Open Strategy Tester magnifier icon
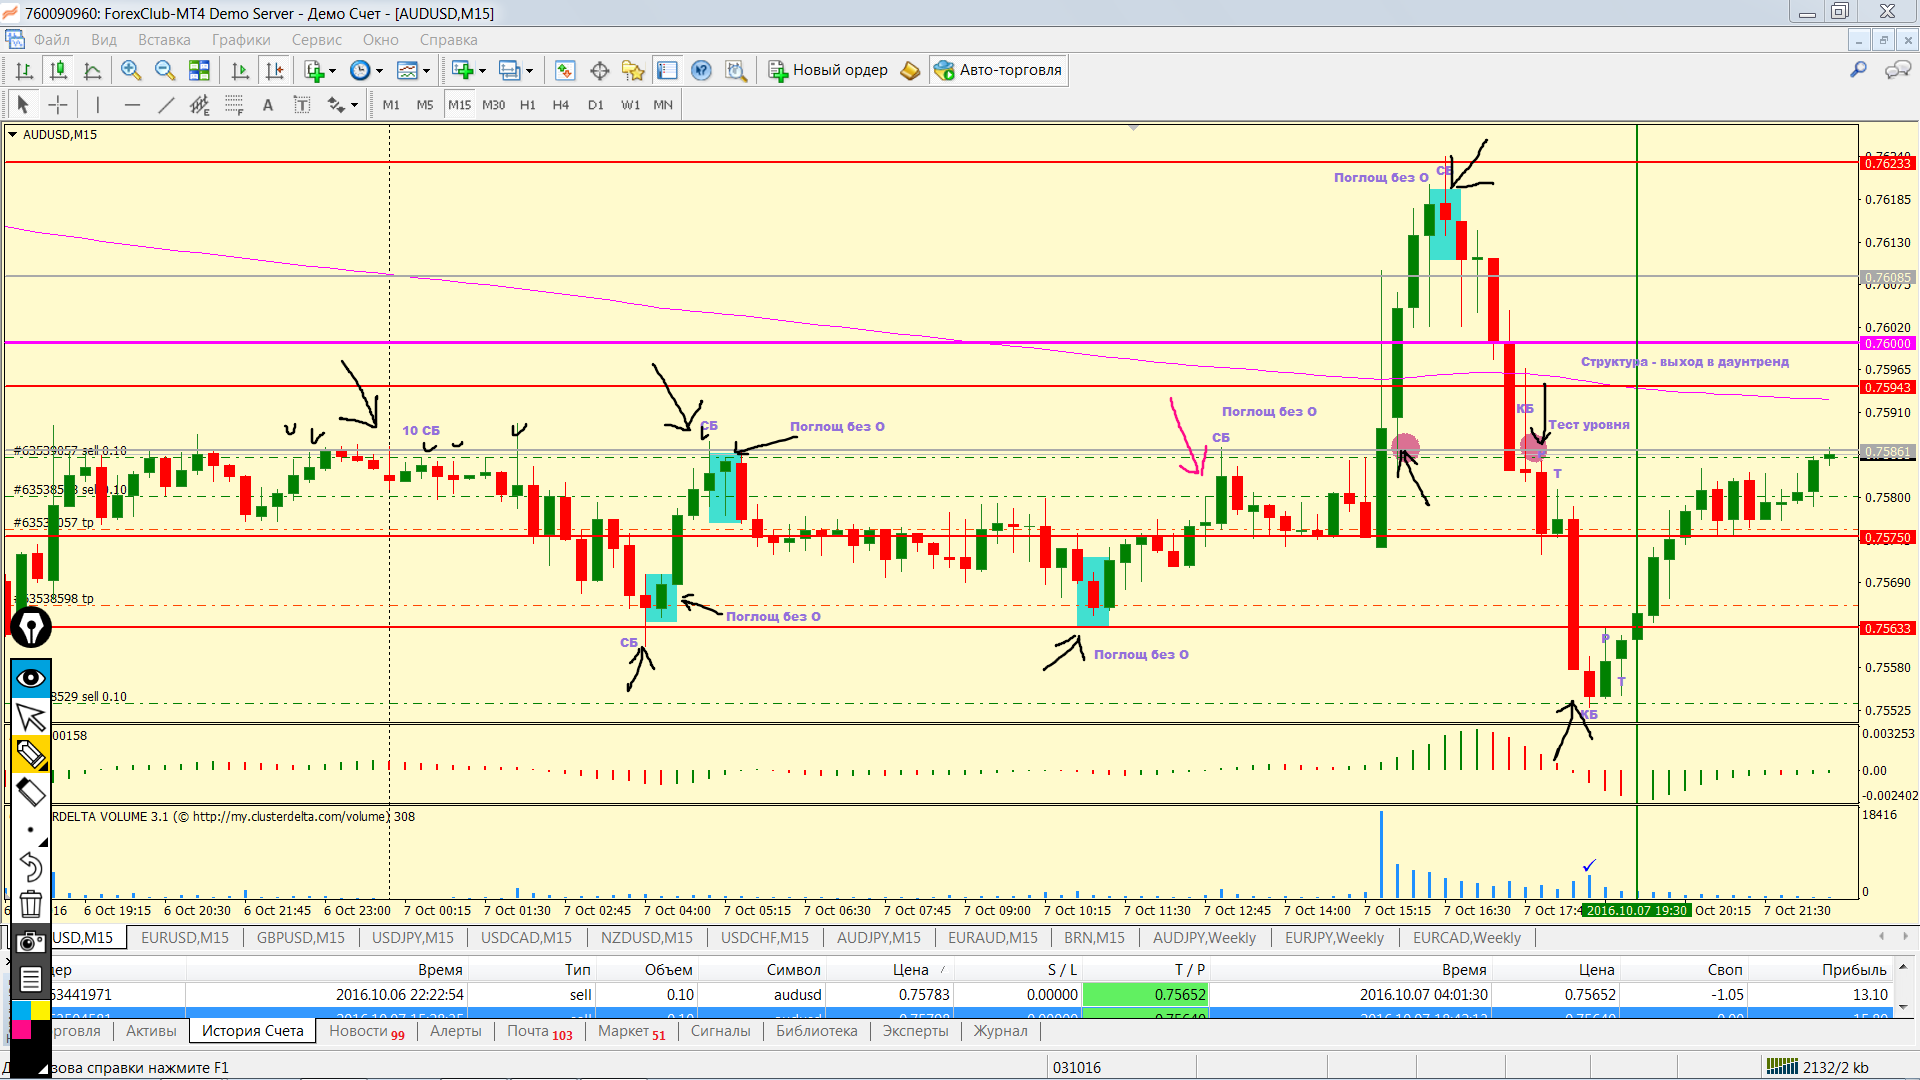The height and width of the screenshot is (1080, 1920). point(736,70)
